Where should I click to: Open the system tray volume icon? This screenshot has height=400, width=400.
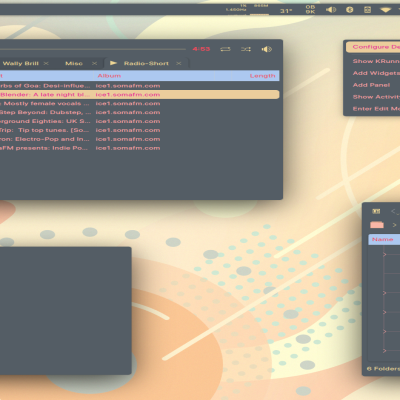[331, 10]
